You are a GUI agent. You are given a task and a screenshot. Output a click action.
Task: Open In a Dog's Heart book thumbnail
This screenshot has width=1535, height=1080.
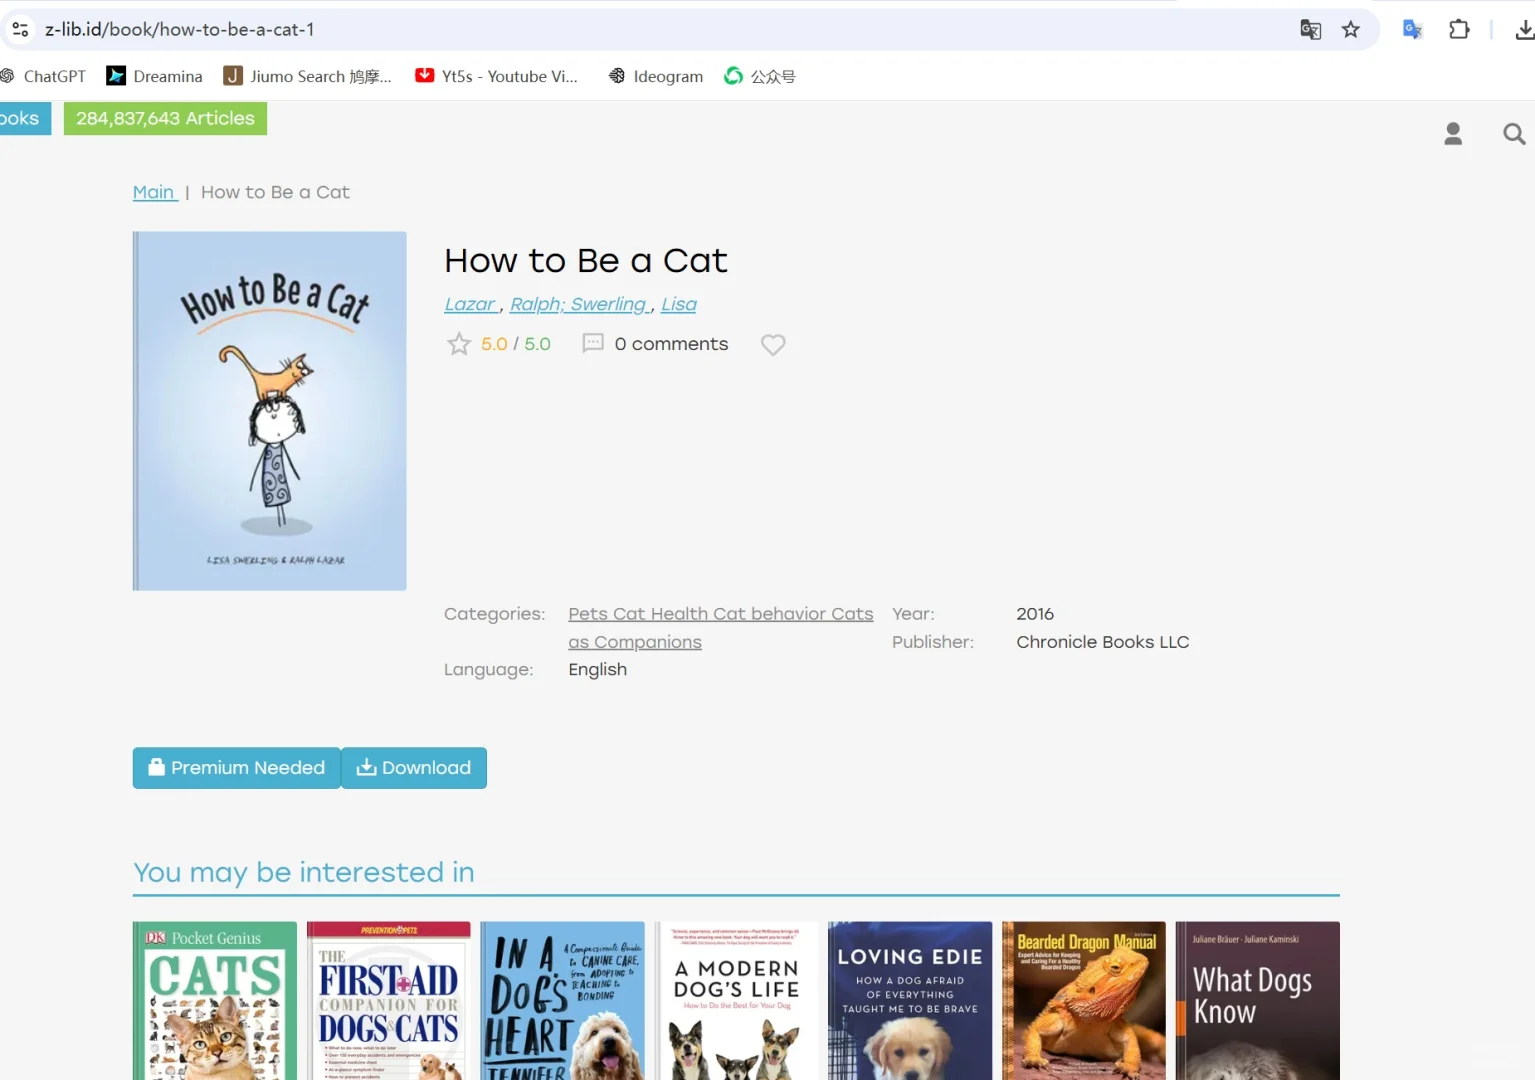click(x=563, y=1000)
